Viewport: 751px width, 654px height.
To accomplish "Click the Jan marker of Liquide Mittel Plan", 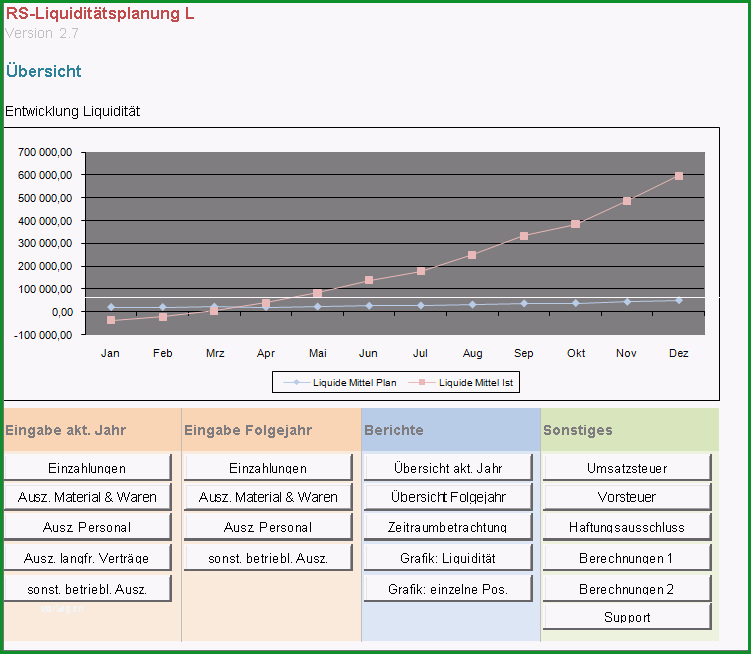I will pos(111,307).
